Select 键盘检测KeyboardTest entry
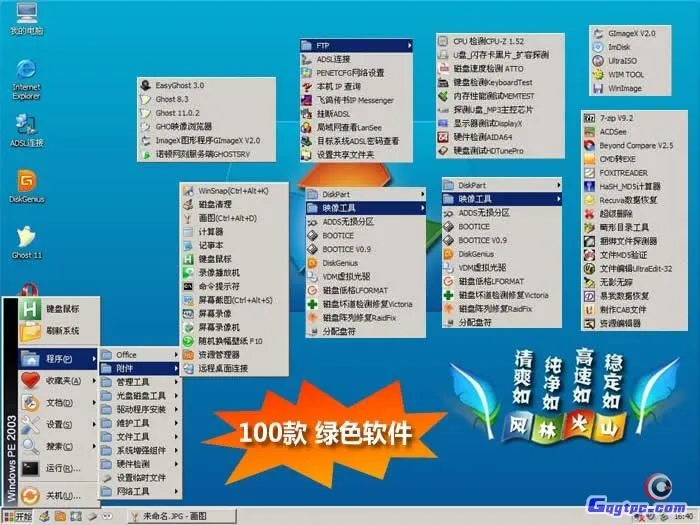 [500, 83]
